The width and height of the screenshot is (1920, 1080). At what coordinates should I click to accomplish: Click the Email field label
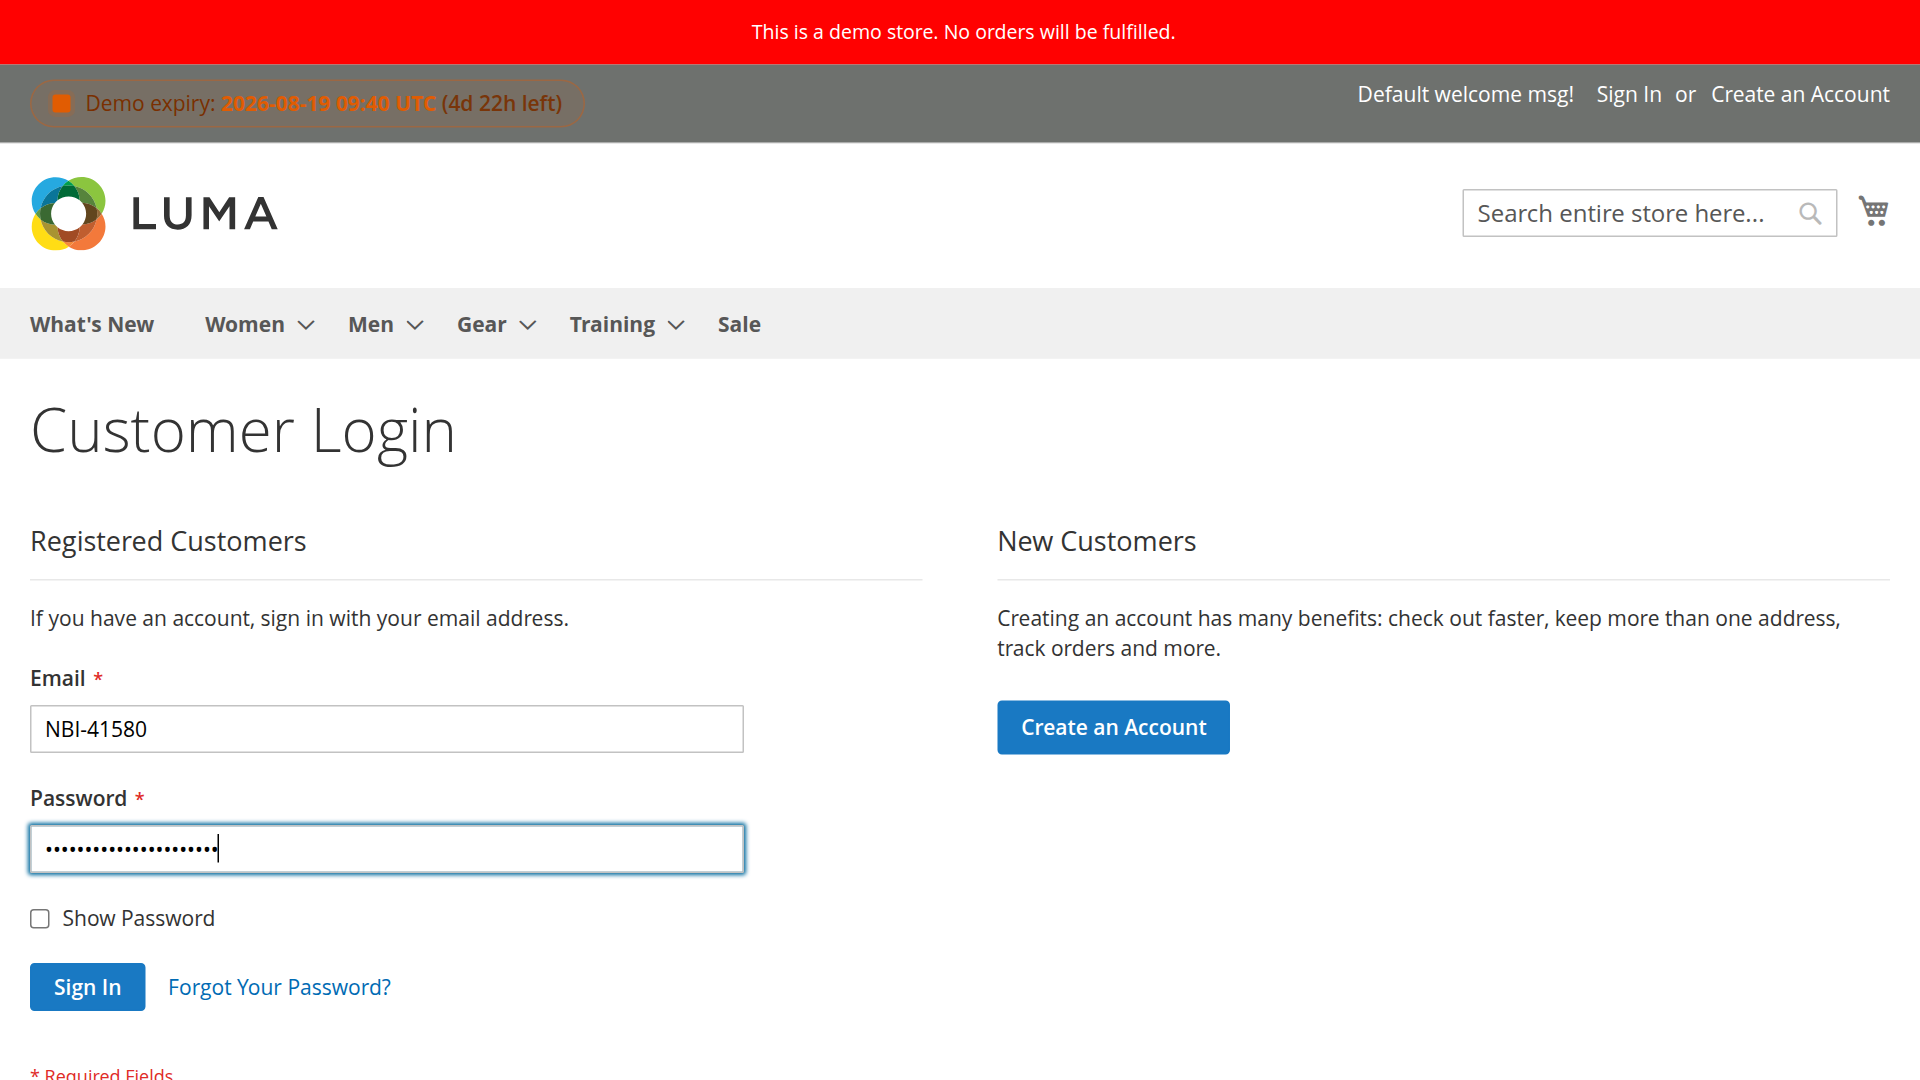point(57,678)
